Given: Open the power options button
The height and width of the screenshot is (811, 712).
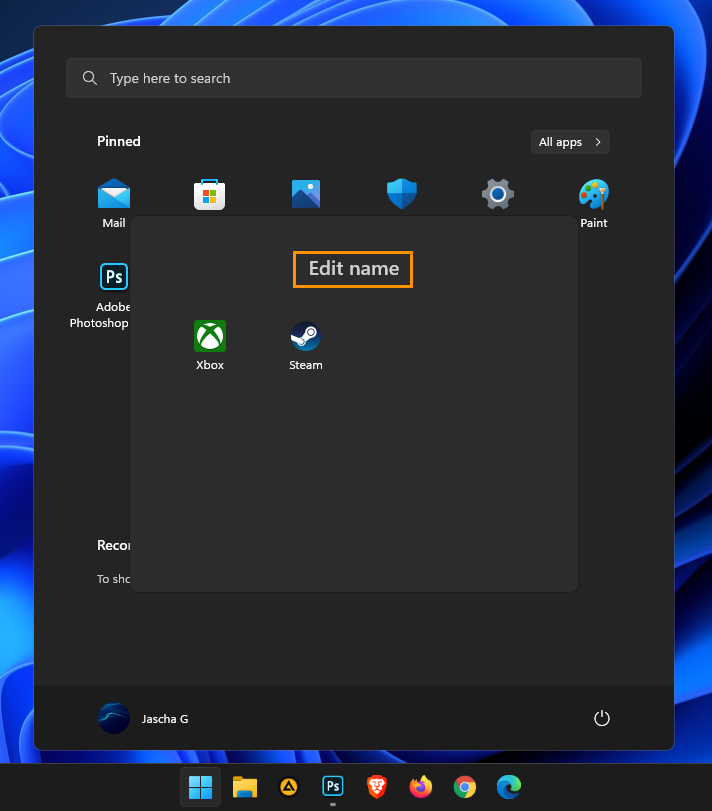Looking at the screenshot, I should coord(601,718).
